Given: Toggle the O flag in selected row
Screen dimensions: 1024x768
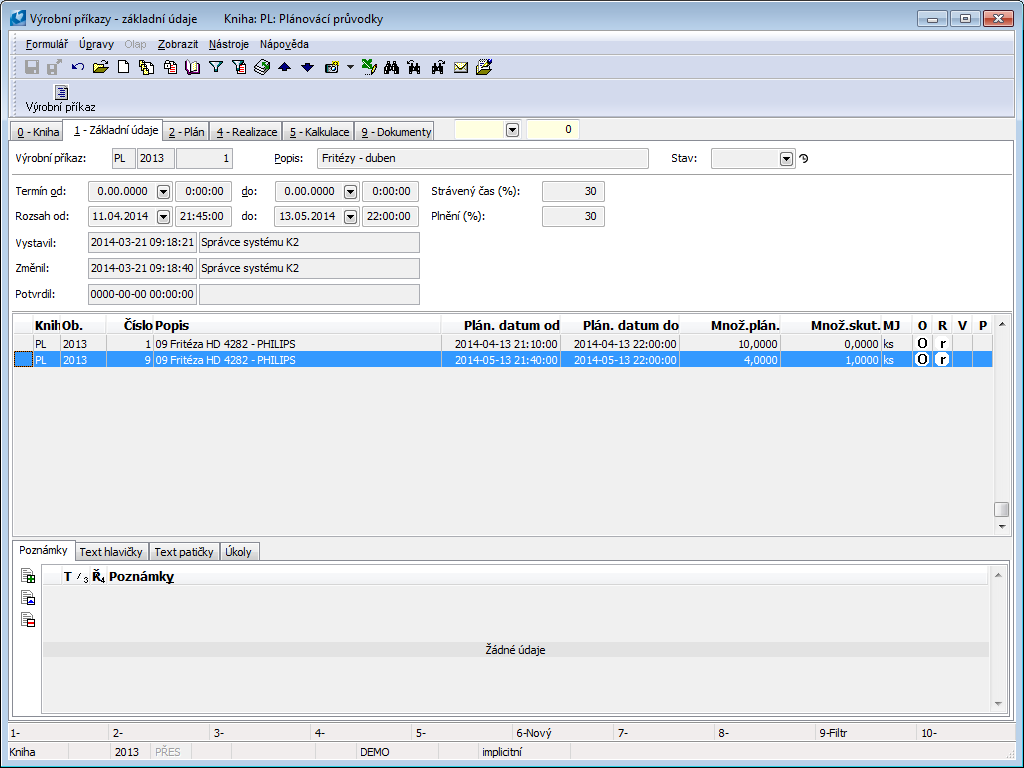Looking at the screenshot, I should 922,360.
